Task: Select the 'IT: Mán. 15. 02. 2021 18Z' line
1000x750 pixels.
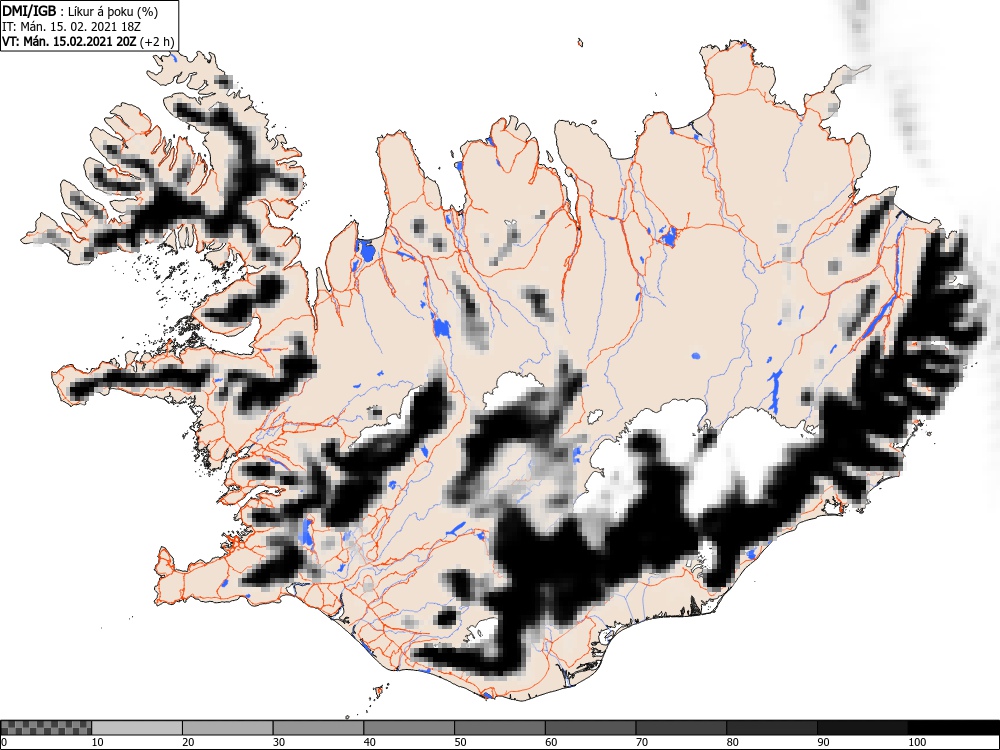Action: coord(71,27)
